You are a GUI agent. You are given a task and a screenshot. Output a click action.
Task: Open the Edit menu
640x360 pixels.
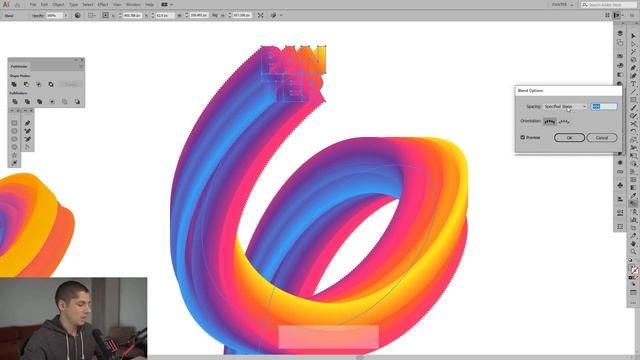tap(44, 4)
